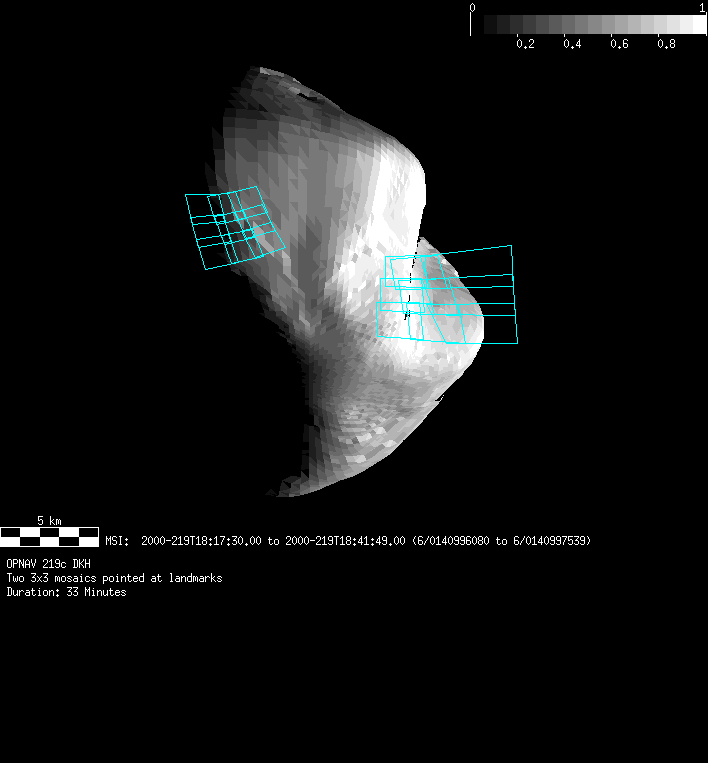Click the MSI start time 2000-219T18:17:30.00
708x763 pixels.
[202, 541]
